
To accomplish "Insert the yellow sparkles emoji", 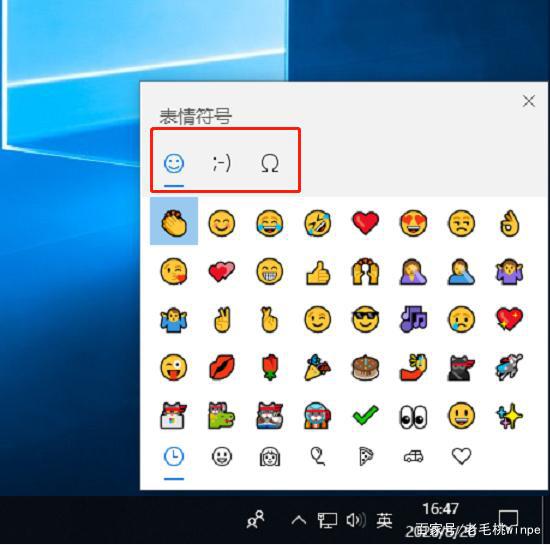I will [509, 416].
